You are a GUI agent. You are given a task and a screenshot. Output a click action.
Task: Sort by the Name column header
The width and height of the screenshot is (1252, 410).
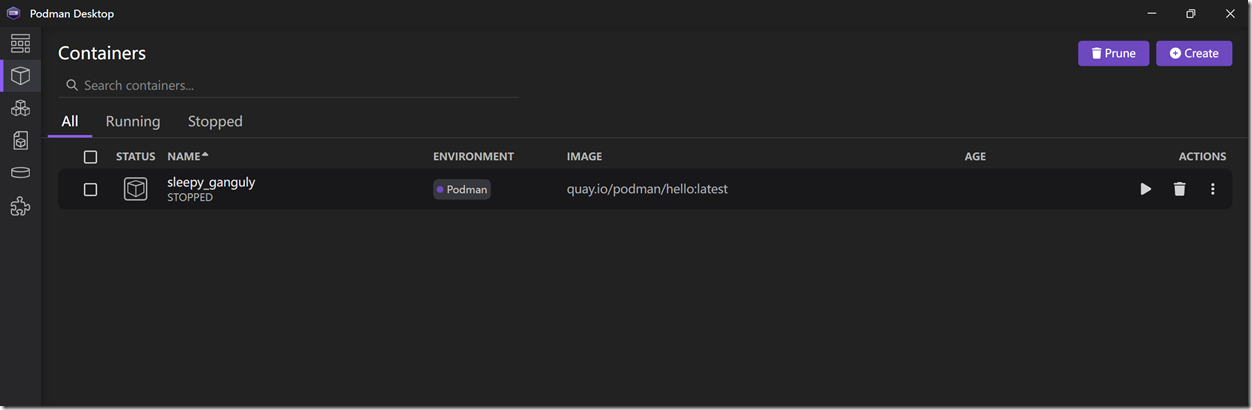(188, 157)
